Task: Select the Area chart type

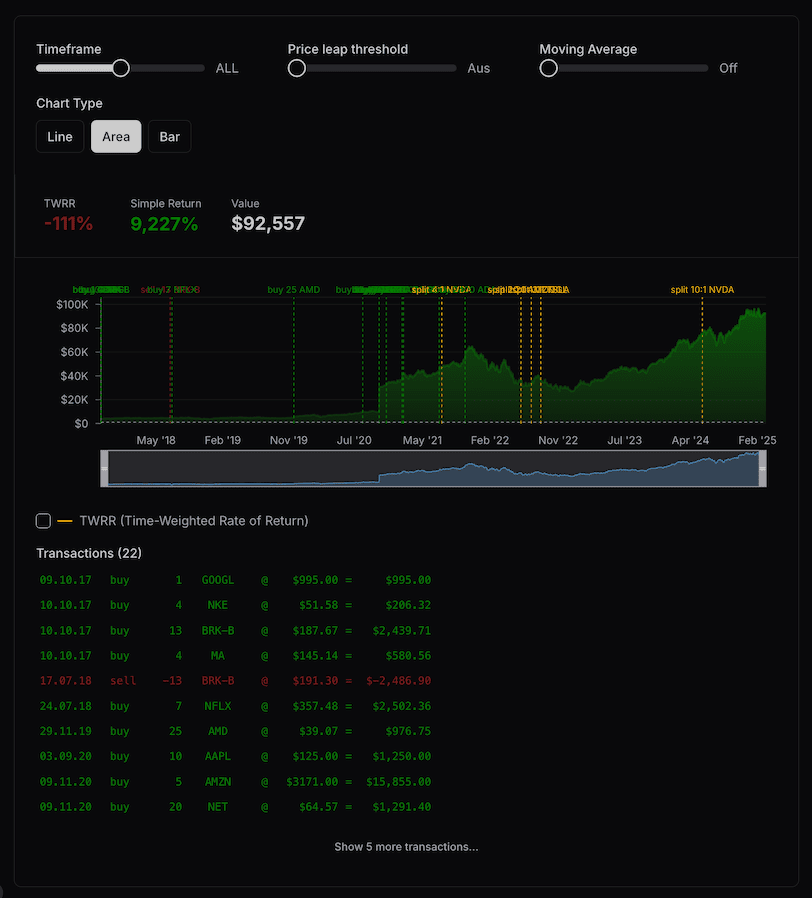Action: click(x=116, y=137)
